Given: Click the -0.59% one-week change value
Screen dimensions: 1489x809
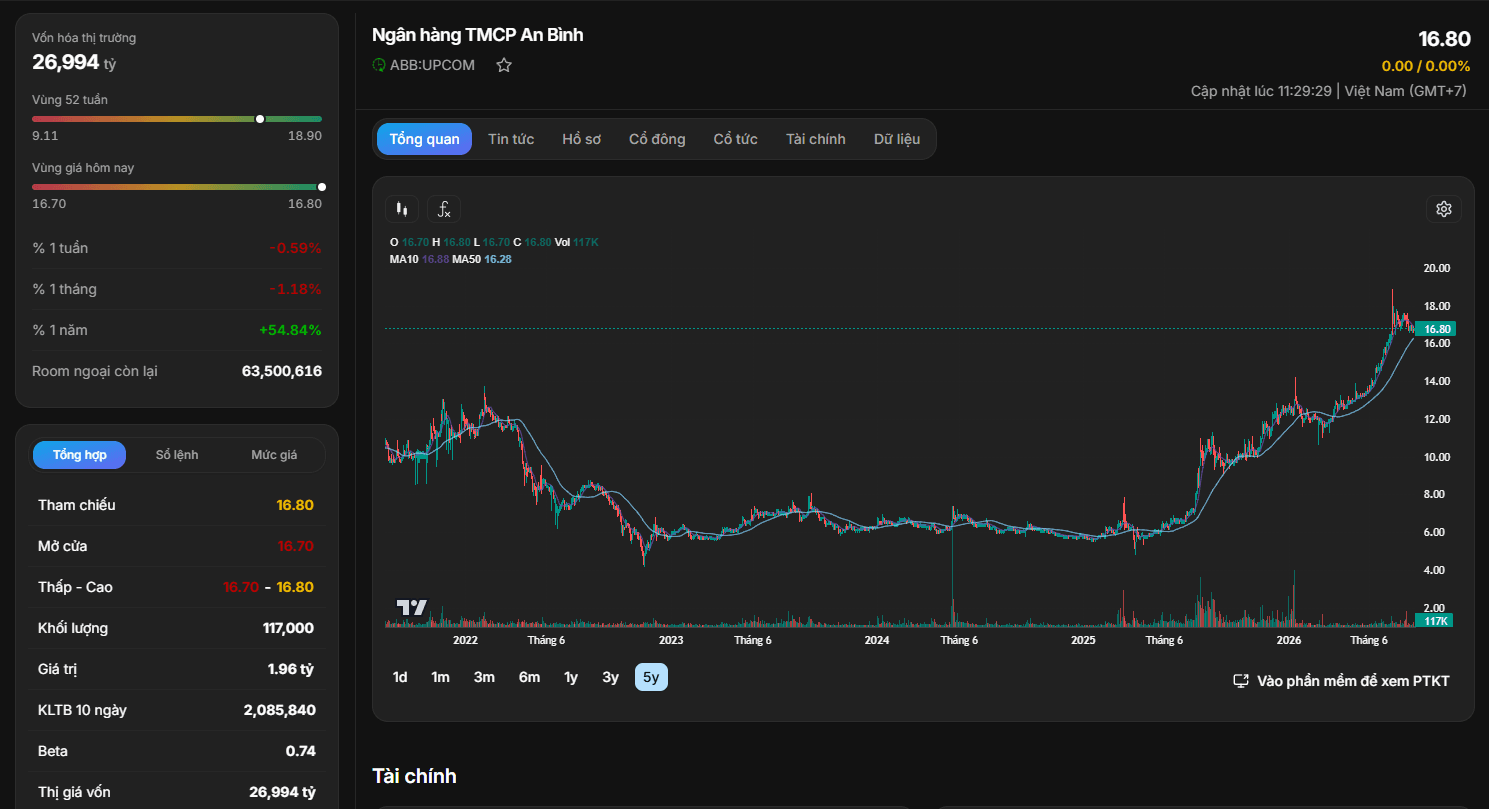Looking at the screenshot, I should click(295, 248).
